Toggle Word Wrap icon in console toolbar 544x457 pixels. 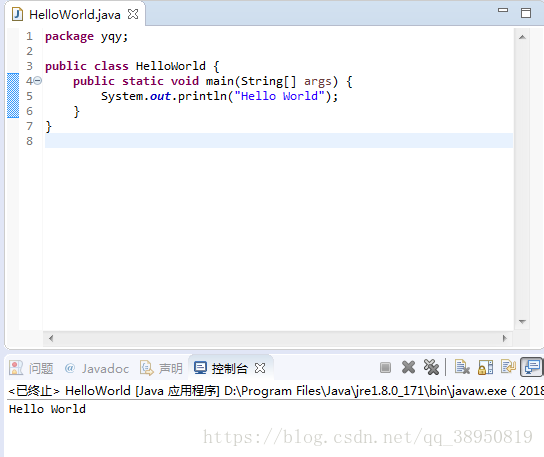508,367
